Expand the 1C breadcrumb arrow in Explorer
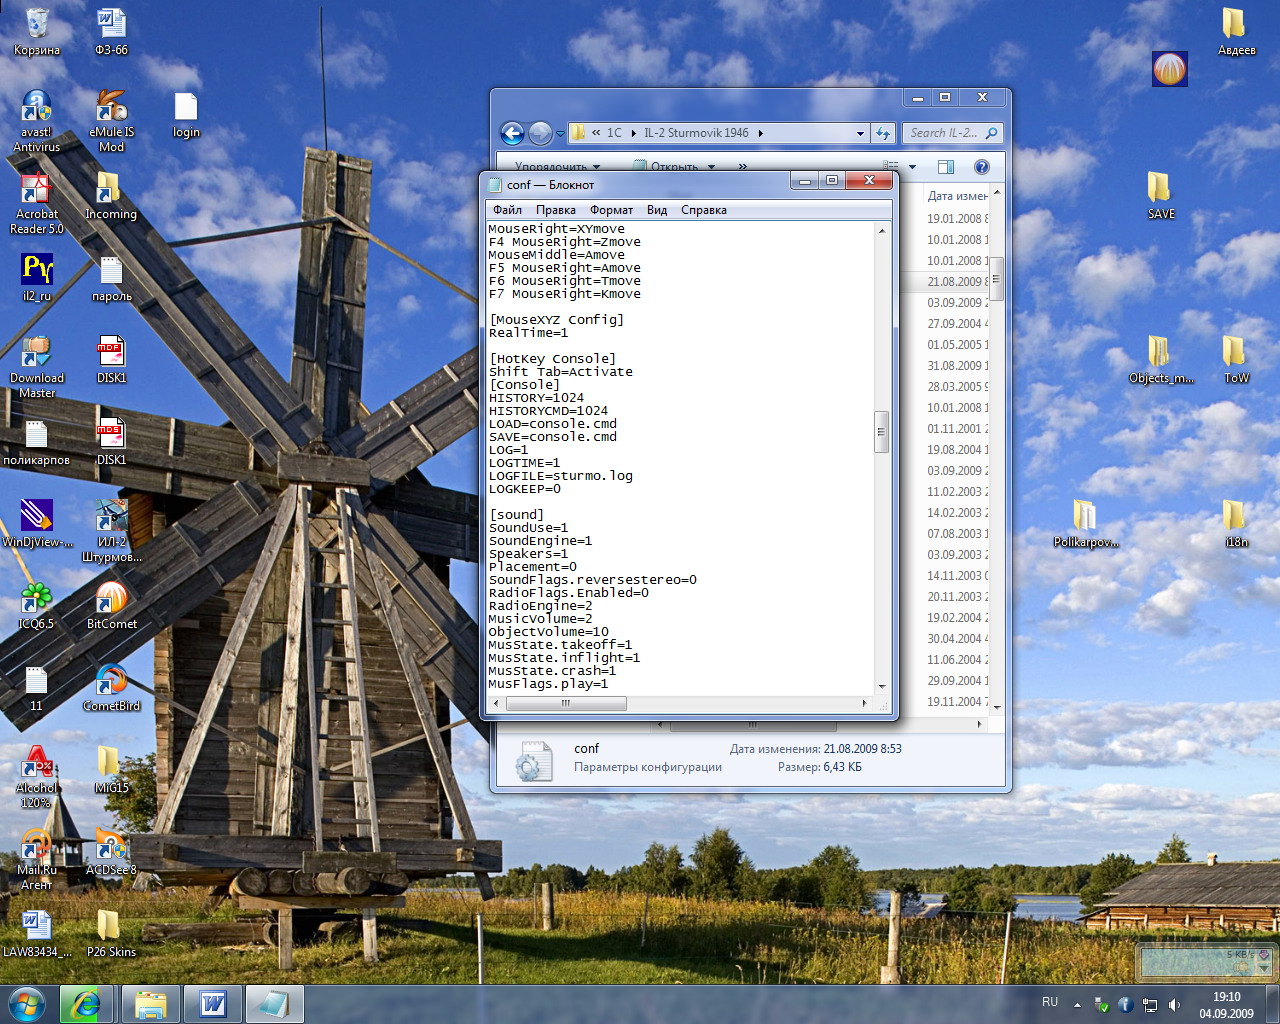Screen dimensions: 1280x1024 coord(633,133)
